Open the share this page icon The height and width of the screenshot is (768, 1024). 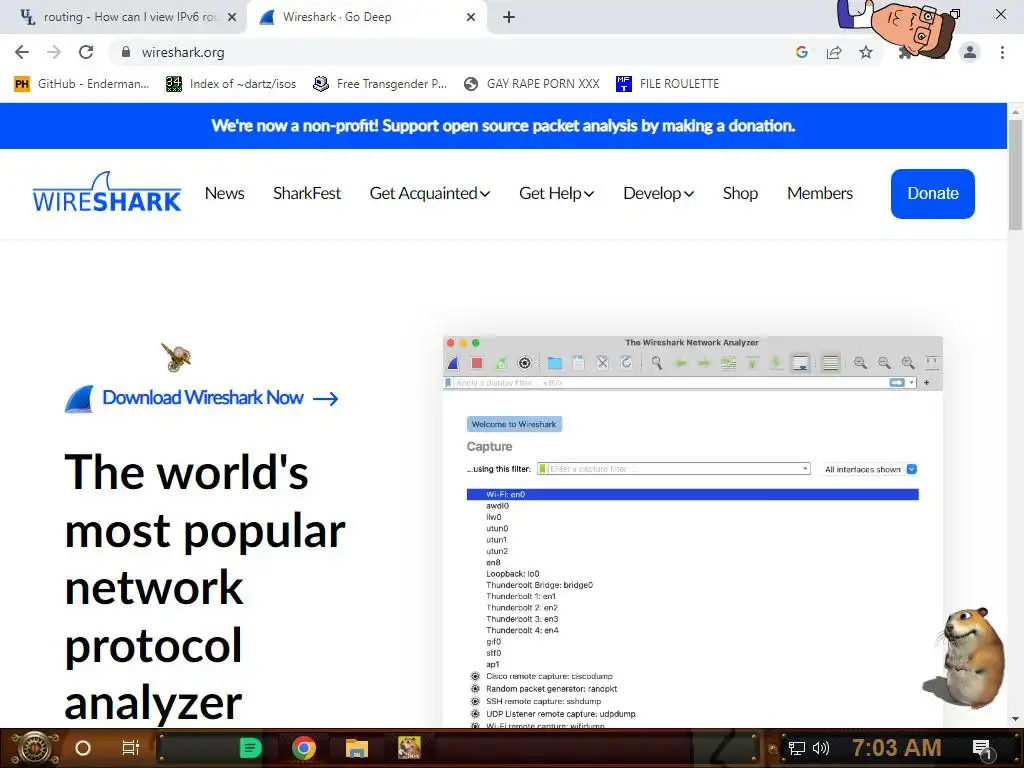[x=834, y=52]
